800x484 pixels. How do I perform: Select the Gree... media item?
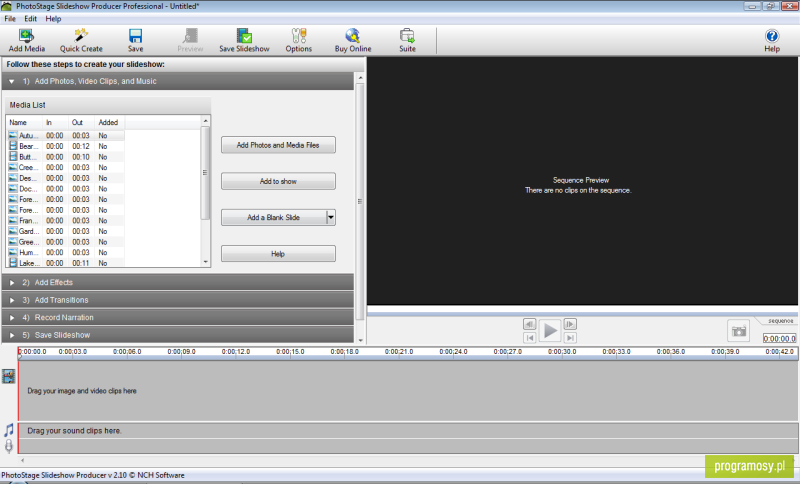65,242
